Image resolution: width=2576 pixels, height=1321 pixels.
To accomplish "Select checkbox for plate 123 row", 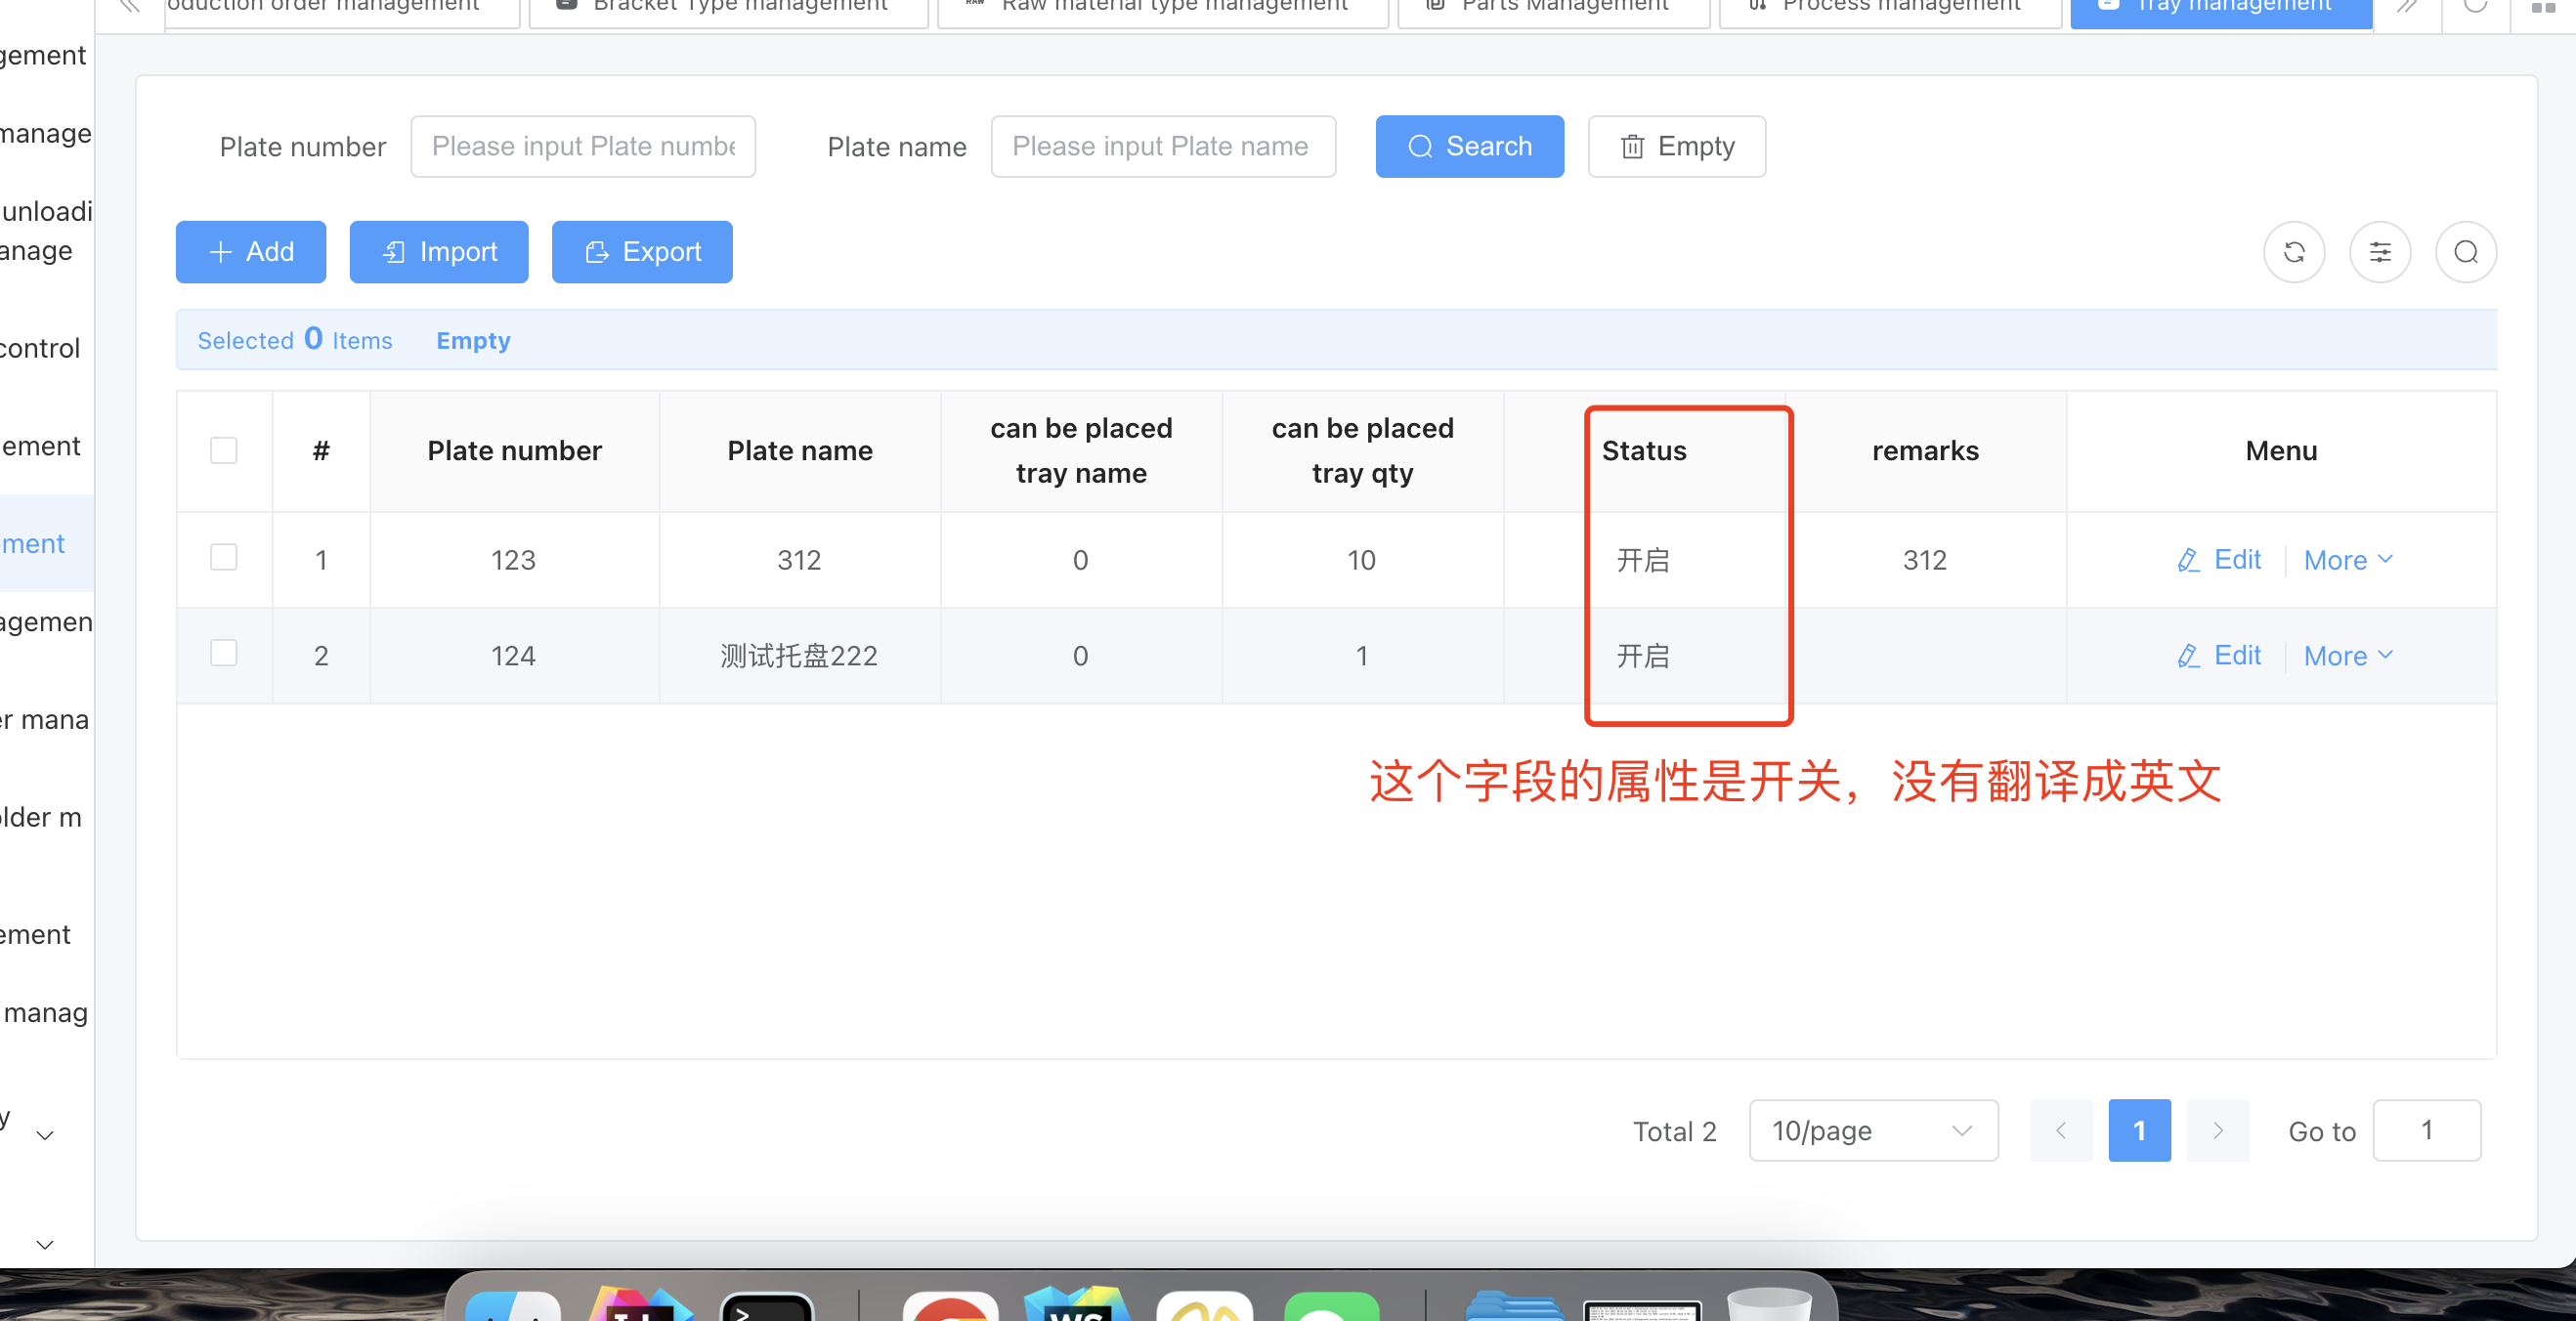I will 224,558.
